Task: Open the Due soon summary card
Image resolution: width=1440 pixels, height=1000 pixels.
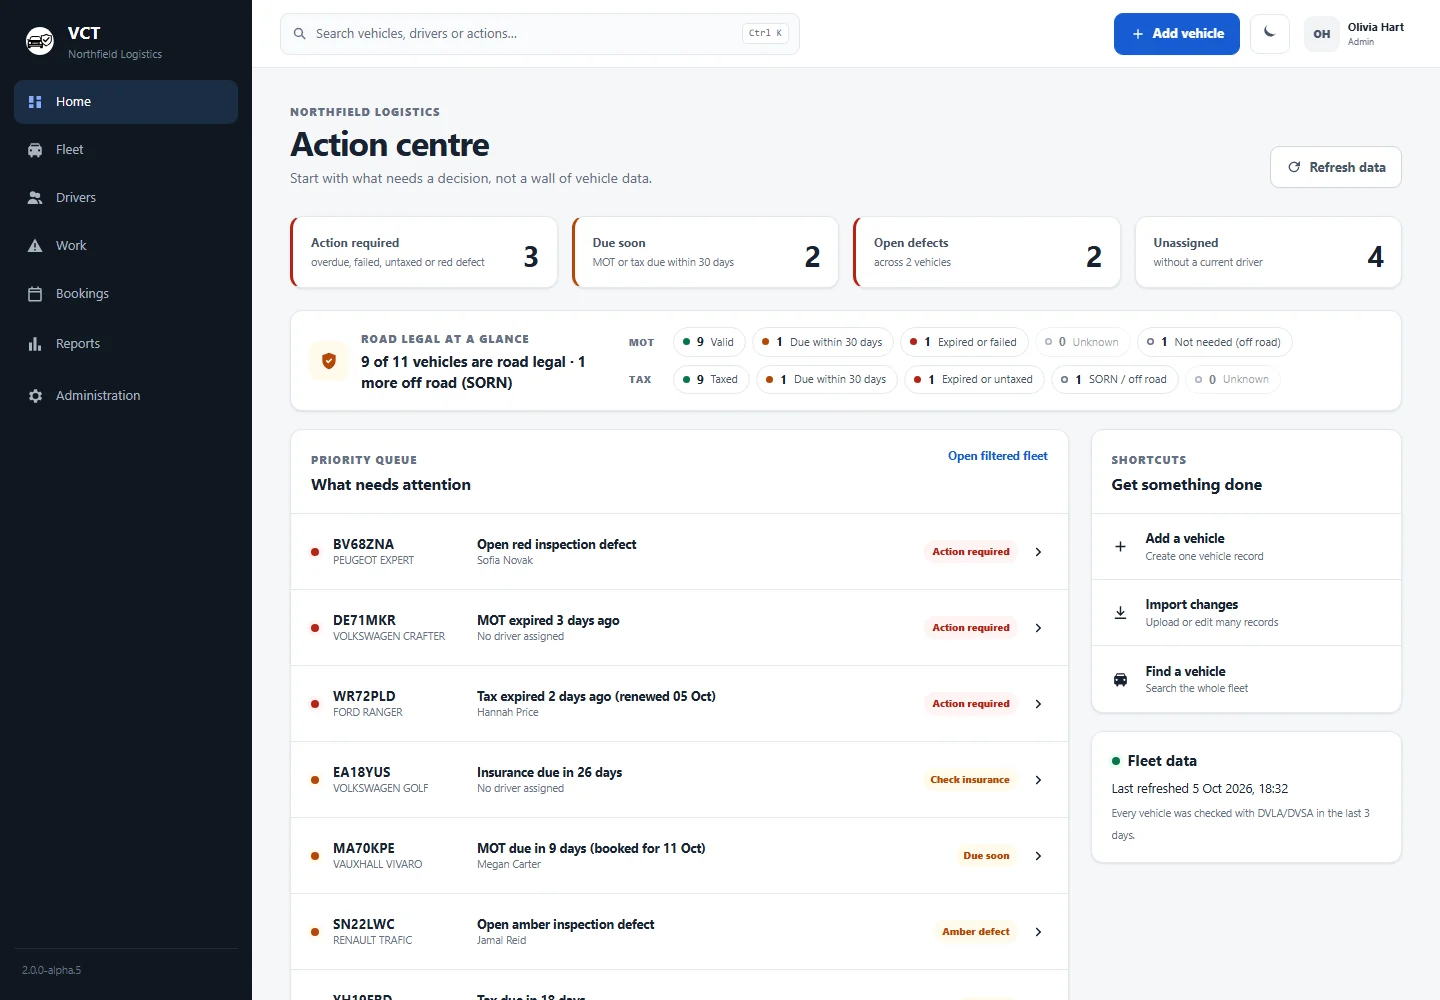Action: tap(705, 252)
